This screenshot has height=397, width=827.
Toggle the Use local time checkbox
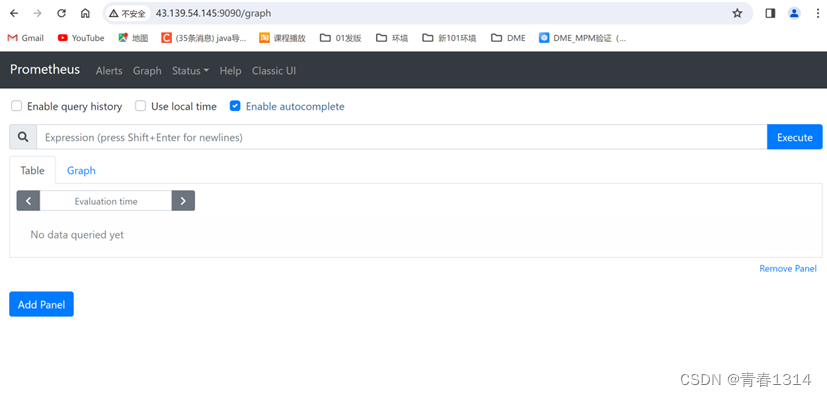(x=140, y=106)
